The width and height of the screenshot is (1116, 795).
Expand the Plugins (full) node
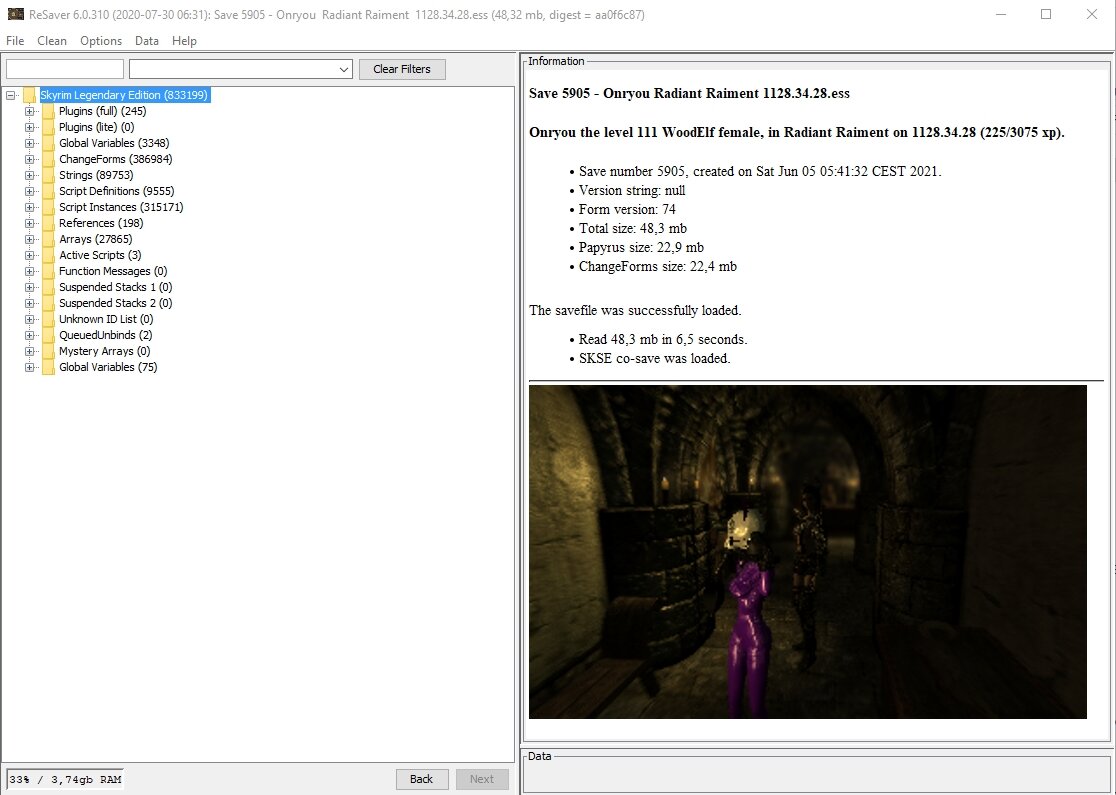[x=29, y=111]
